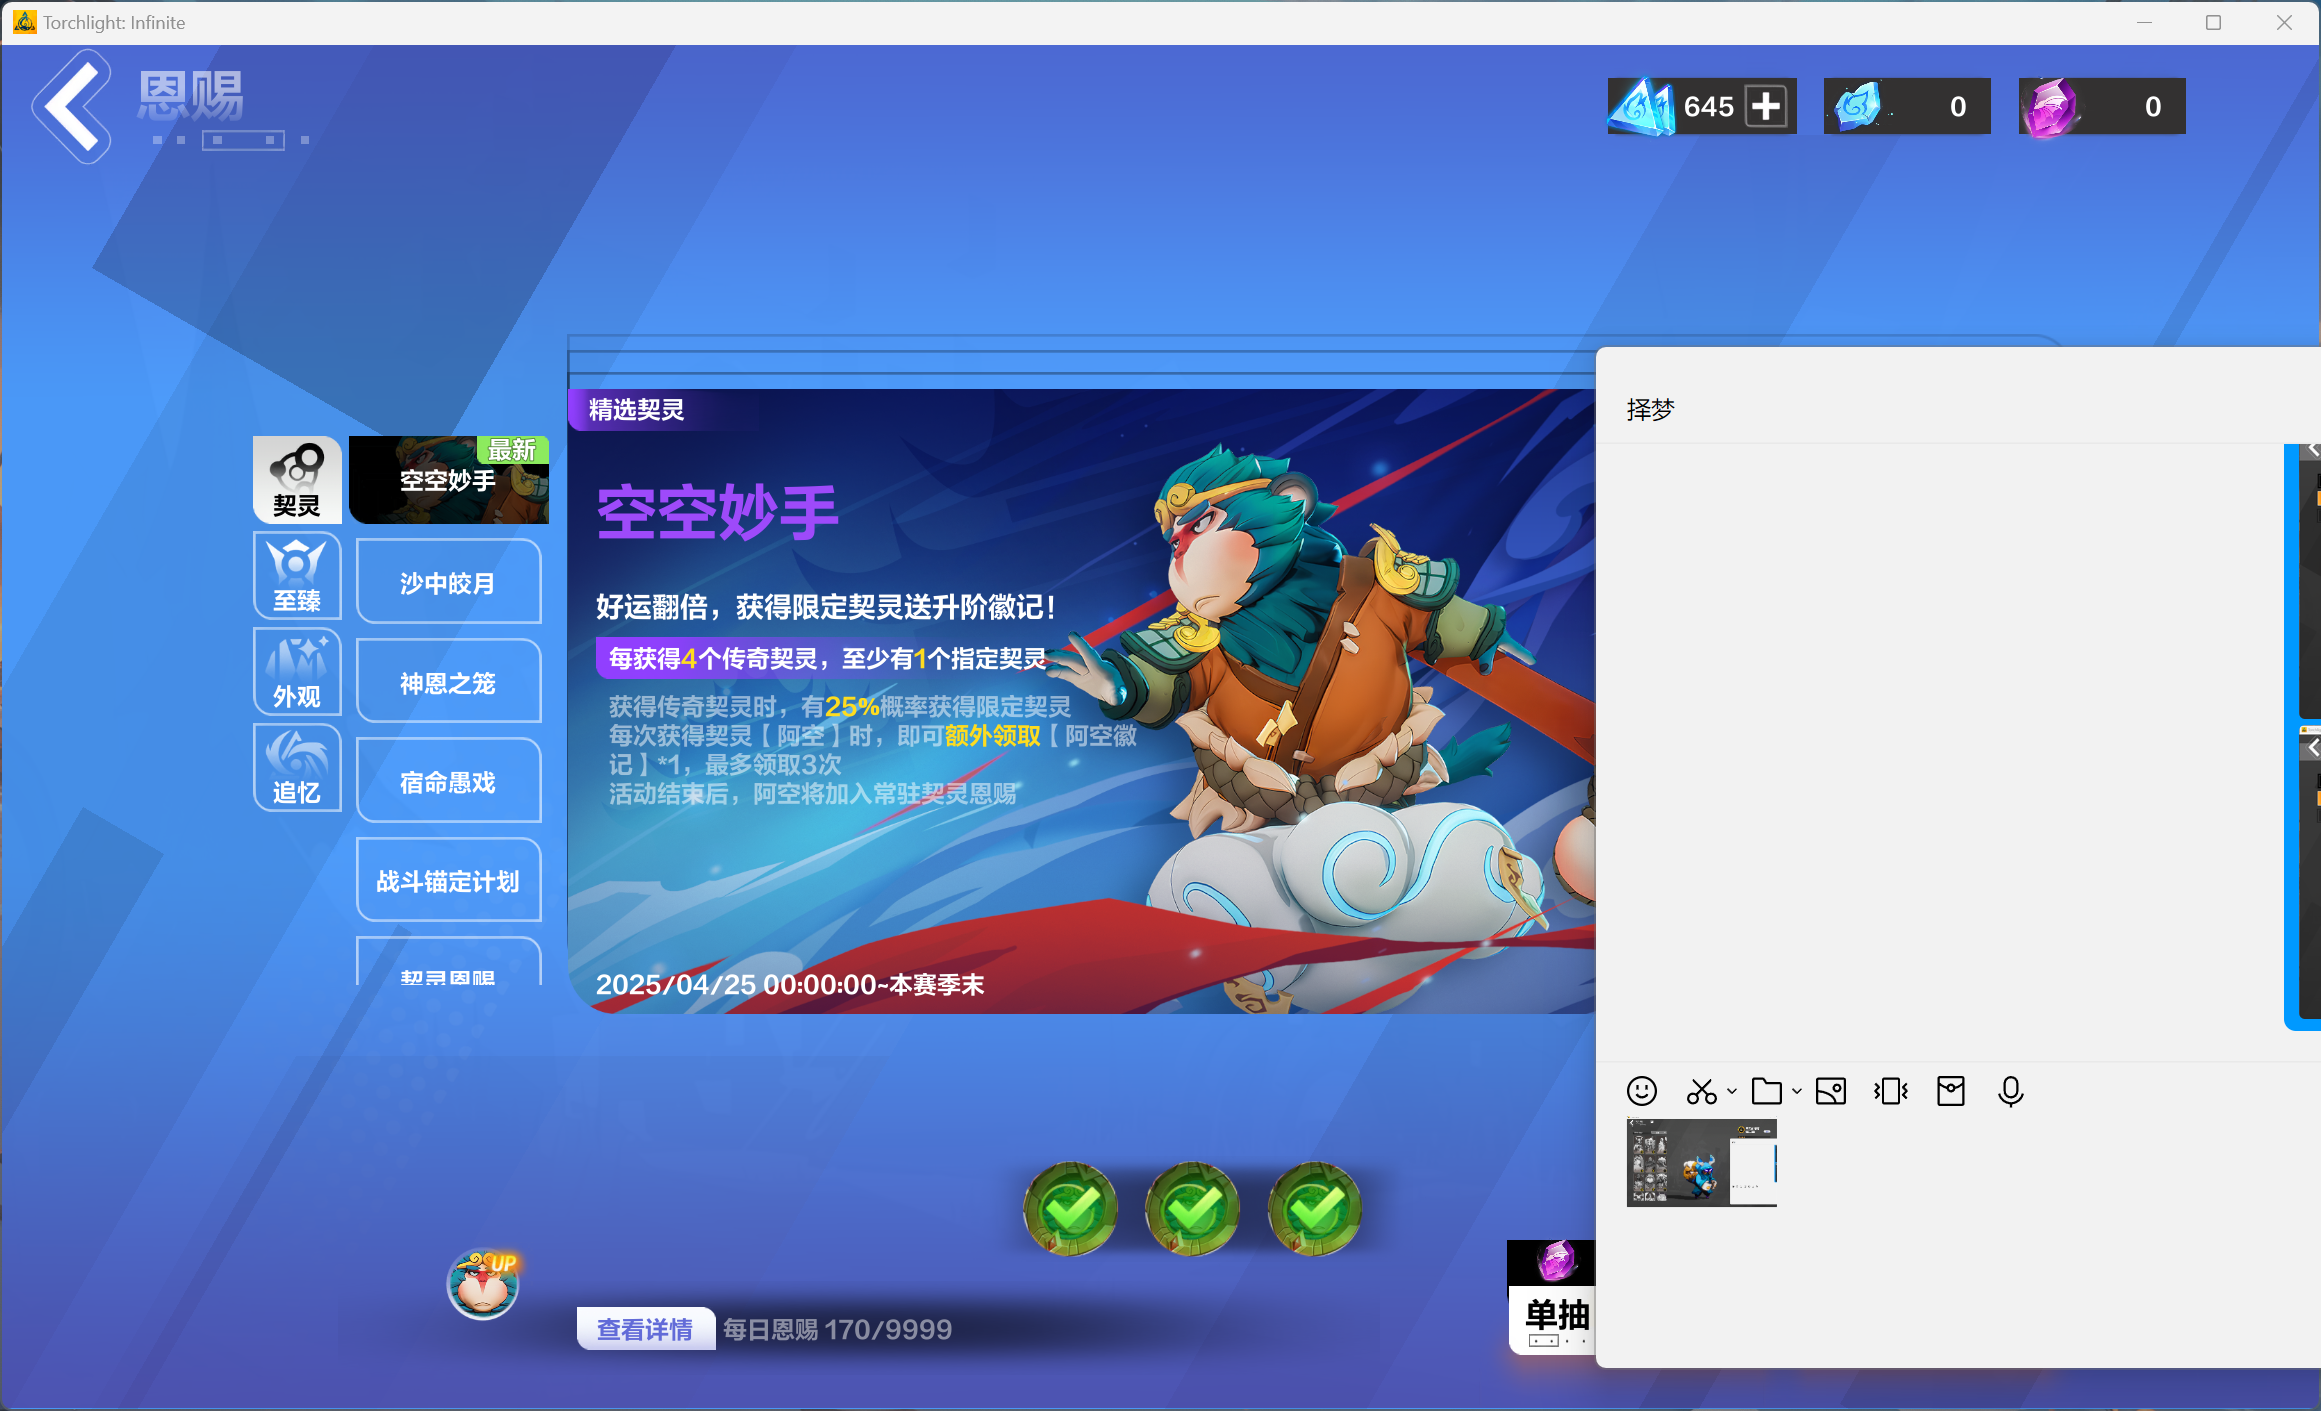Expand the screenshot tool dropdown arrow
The height and width of the screenshot is (1411, 2321).
pos(1732,1091)
